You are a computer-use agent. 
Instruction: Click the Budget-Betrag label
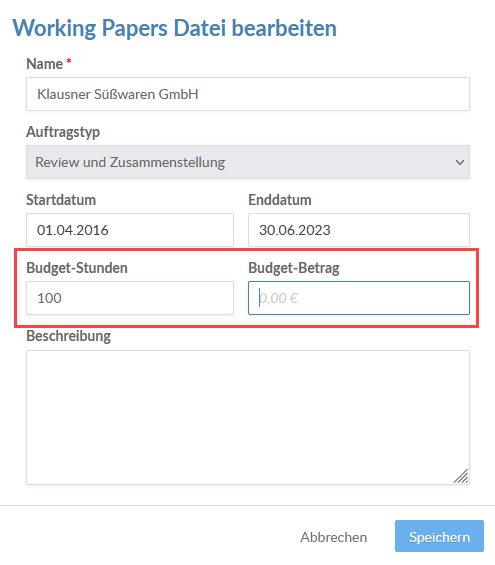click(294, 268)
